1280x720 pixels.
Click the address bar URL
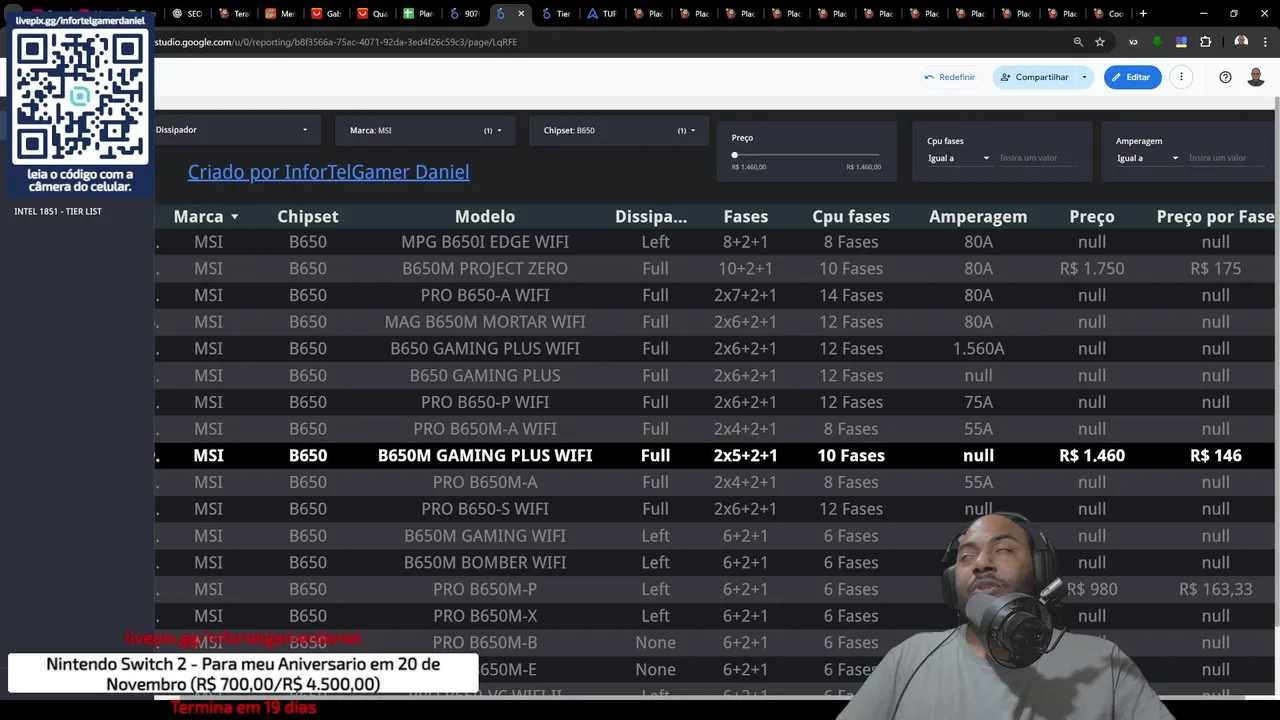tap(336, 42)
